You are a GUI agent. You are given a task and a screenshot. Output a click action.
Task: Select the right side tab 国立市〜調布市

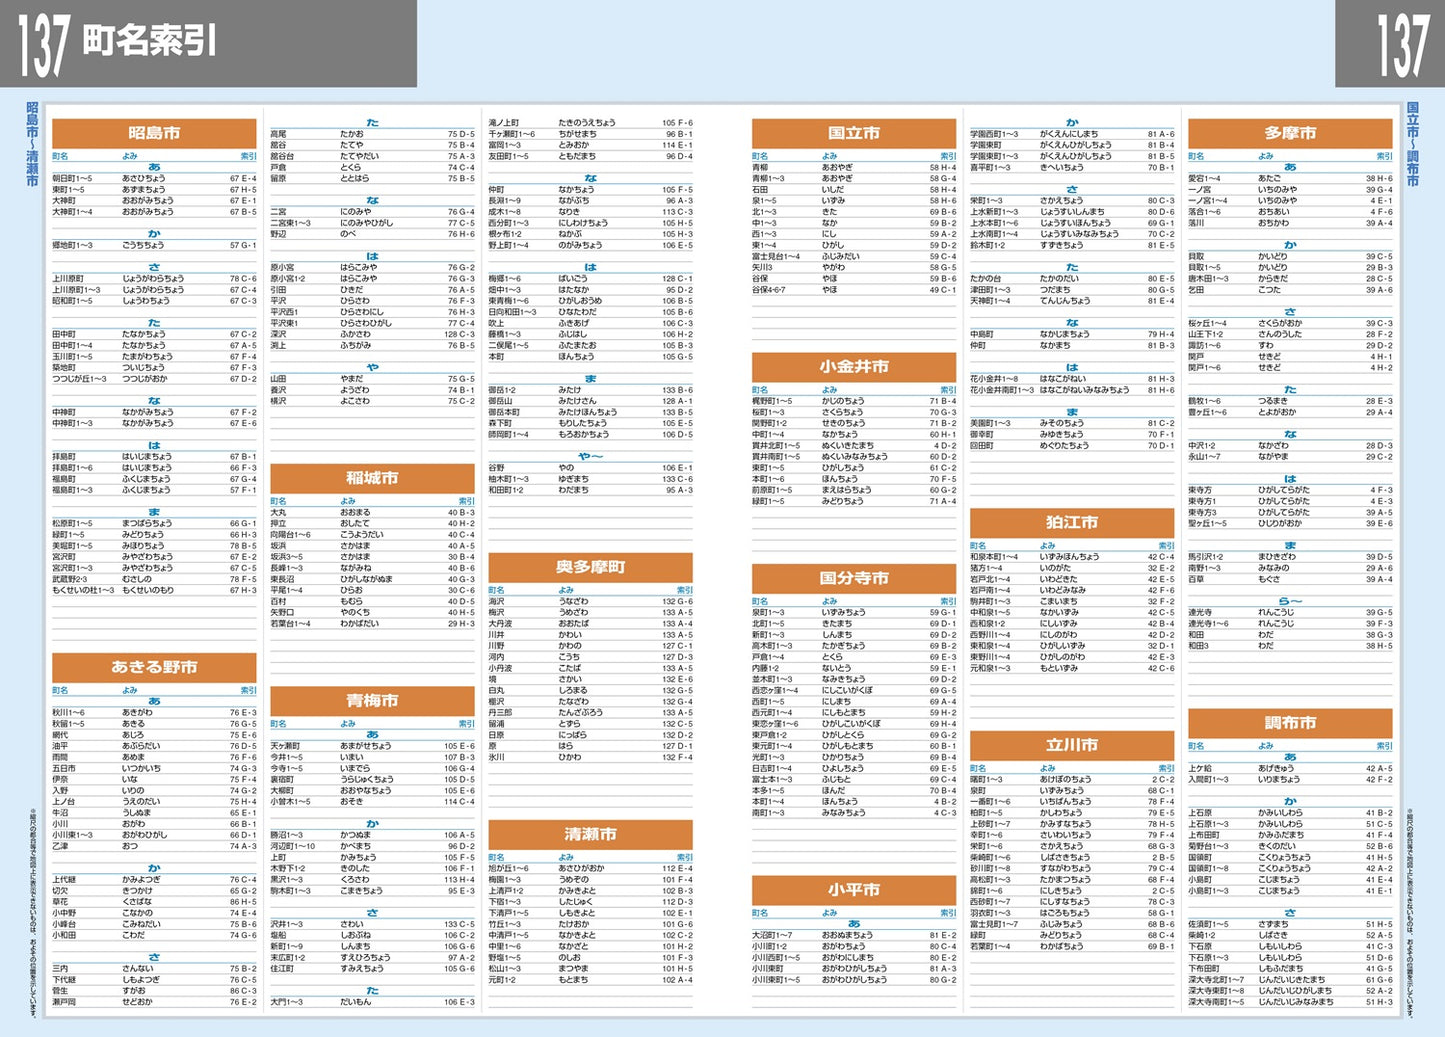pyautogui.click(x=1413, y=144)
